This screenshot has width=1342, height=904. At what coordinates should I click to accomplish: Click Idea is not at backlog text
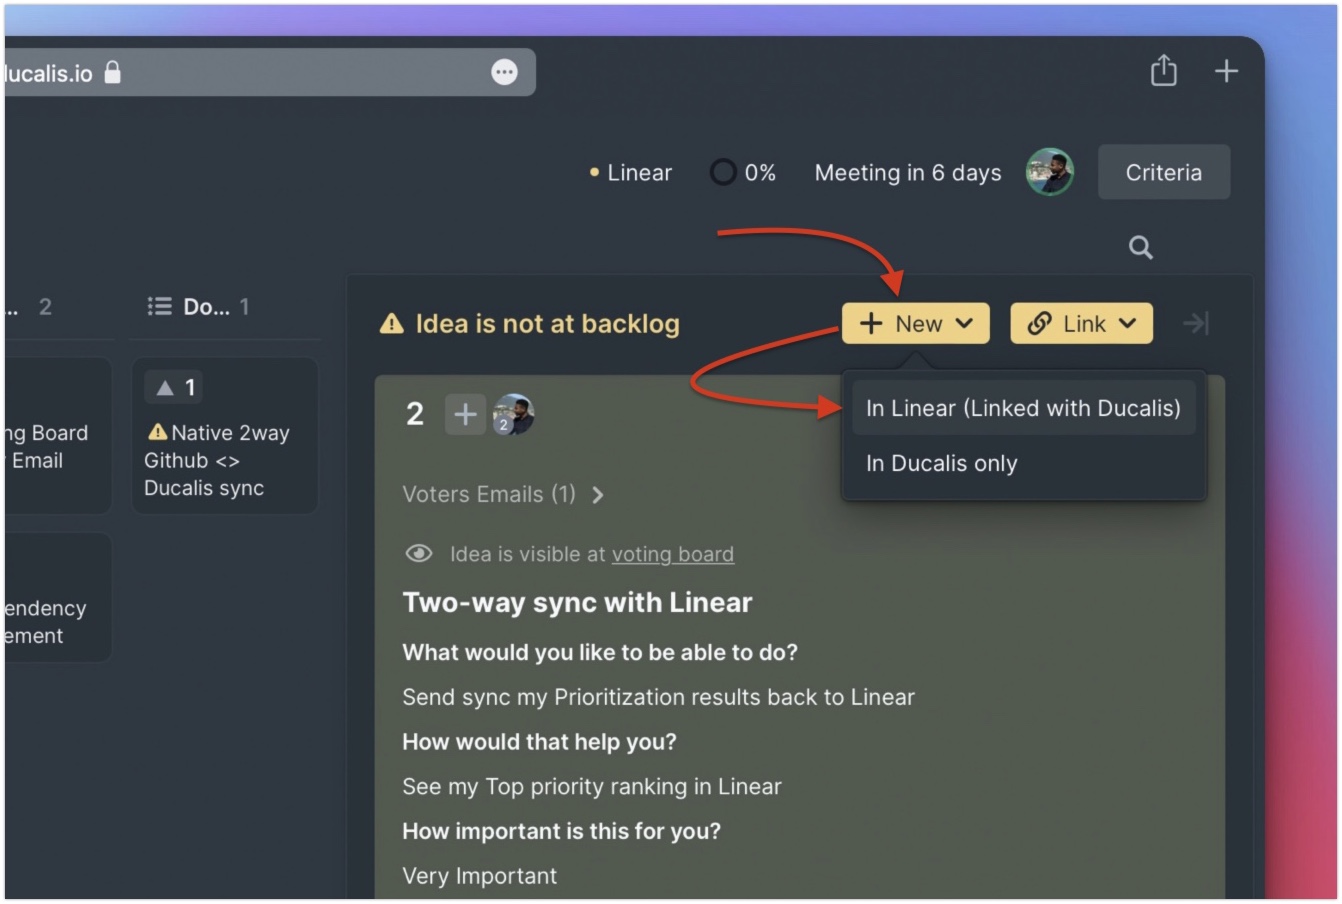pos(547,324)
